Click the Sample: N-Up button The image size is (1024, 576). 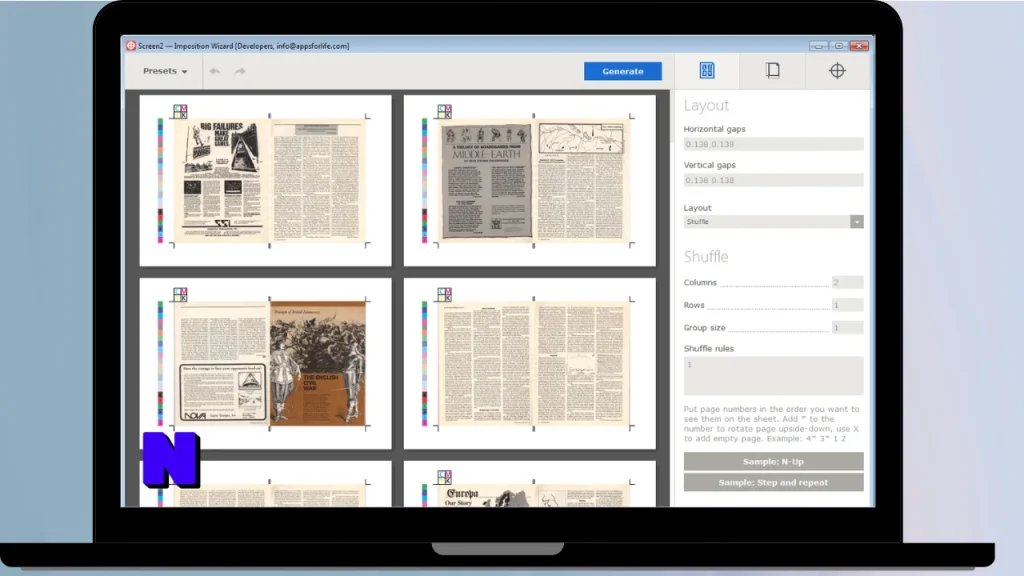(x=773, y=462)
